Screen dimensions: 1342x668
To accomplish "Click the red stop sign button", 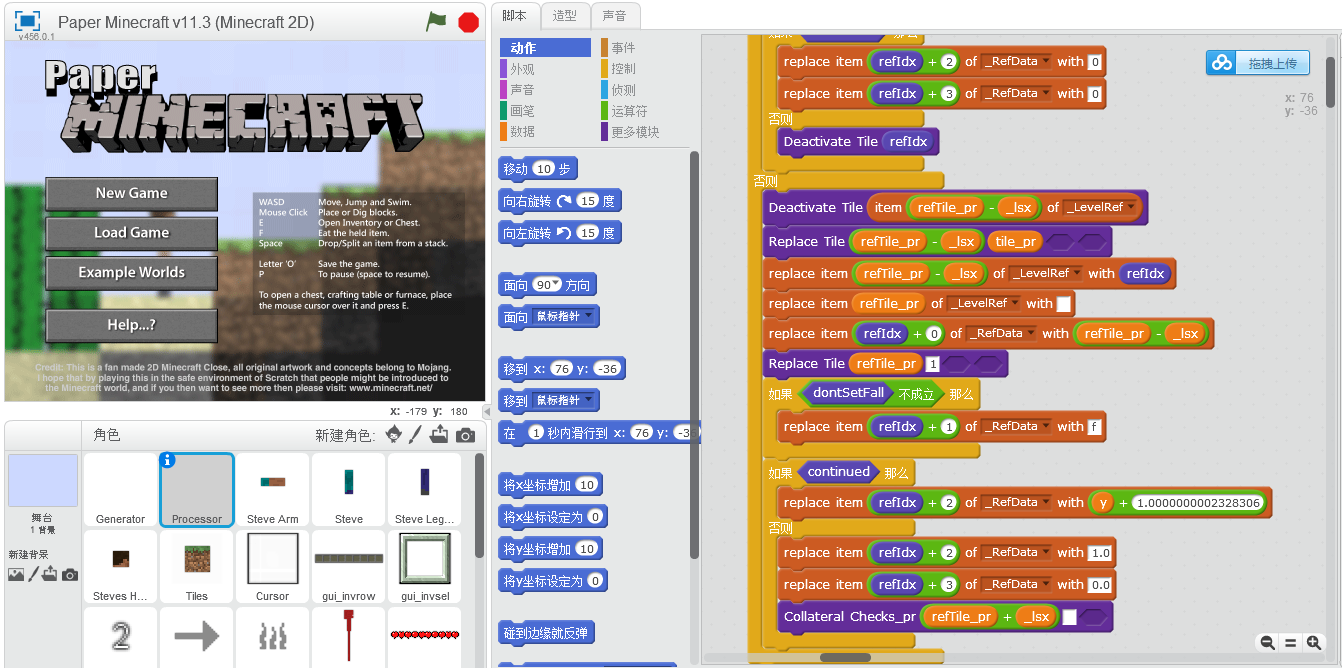I will (468, 22).
